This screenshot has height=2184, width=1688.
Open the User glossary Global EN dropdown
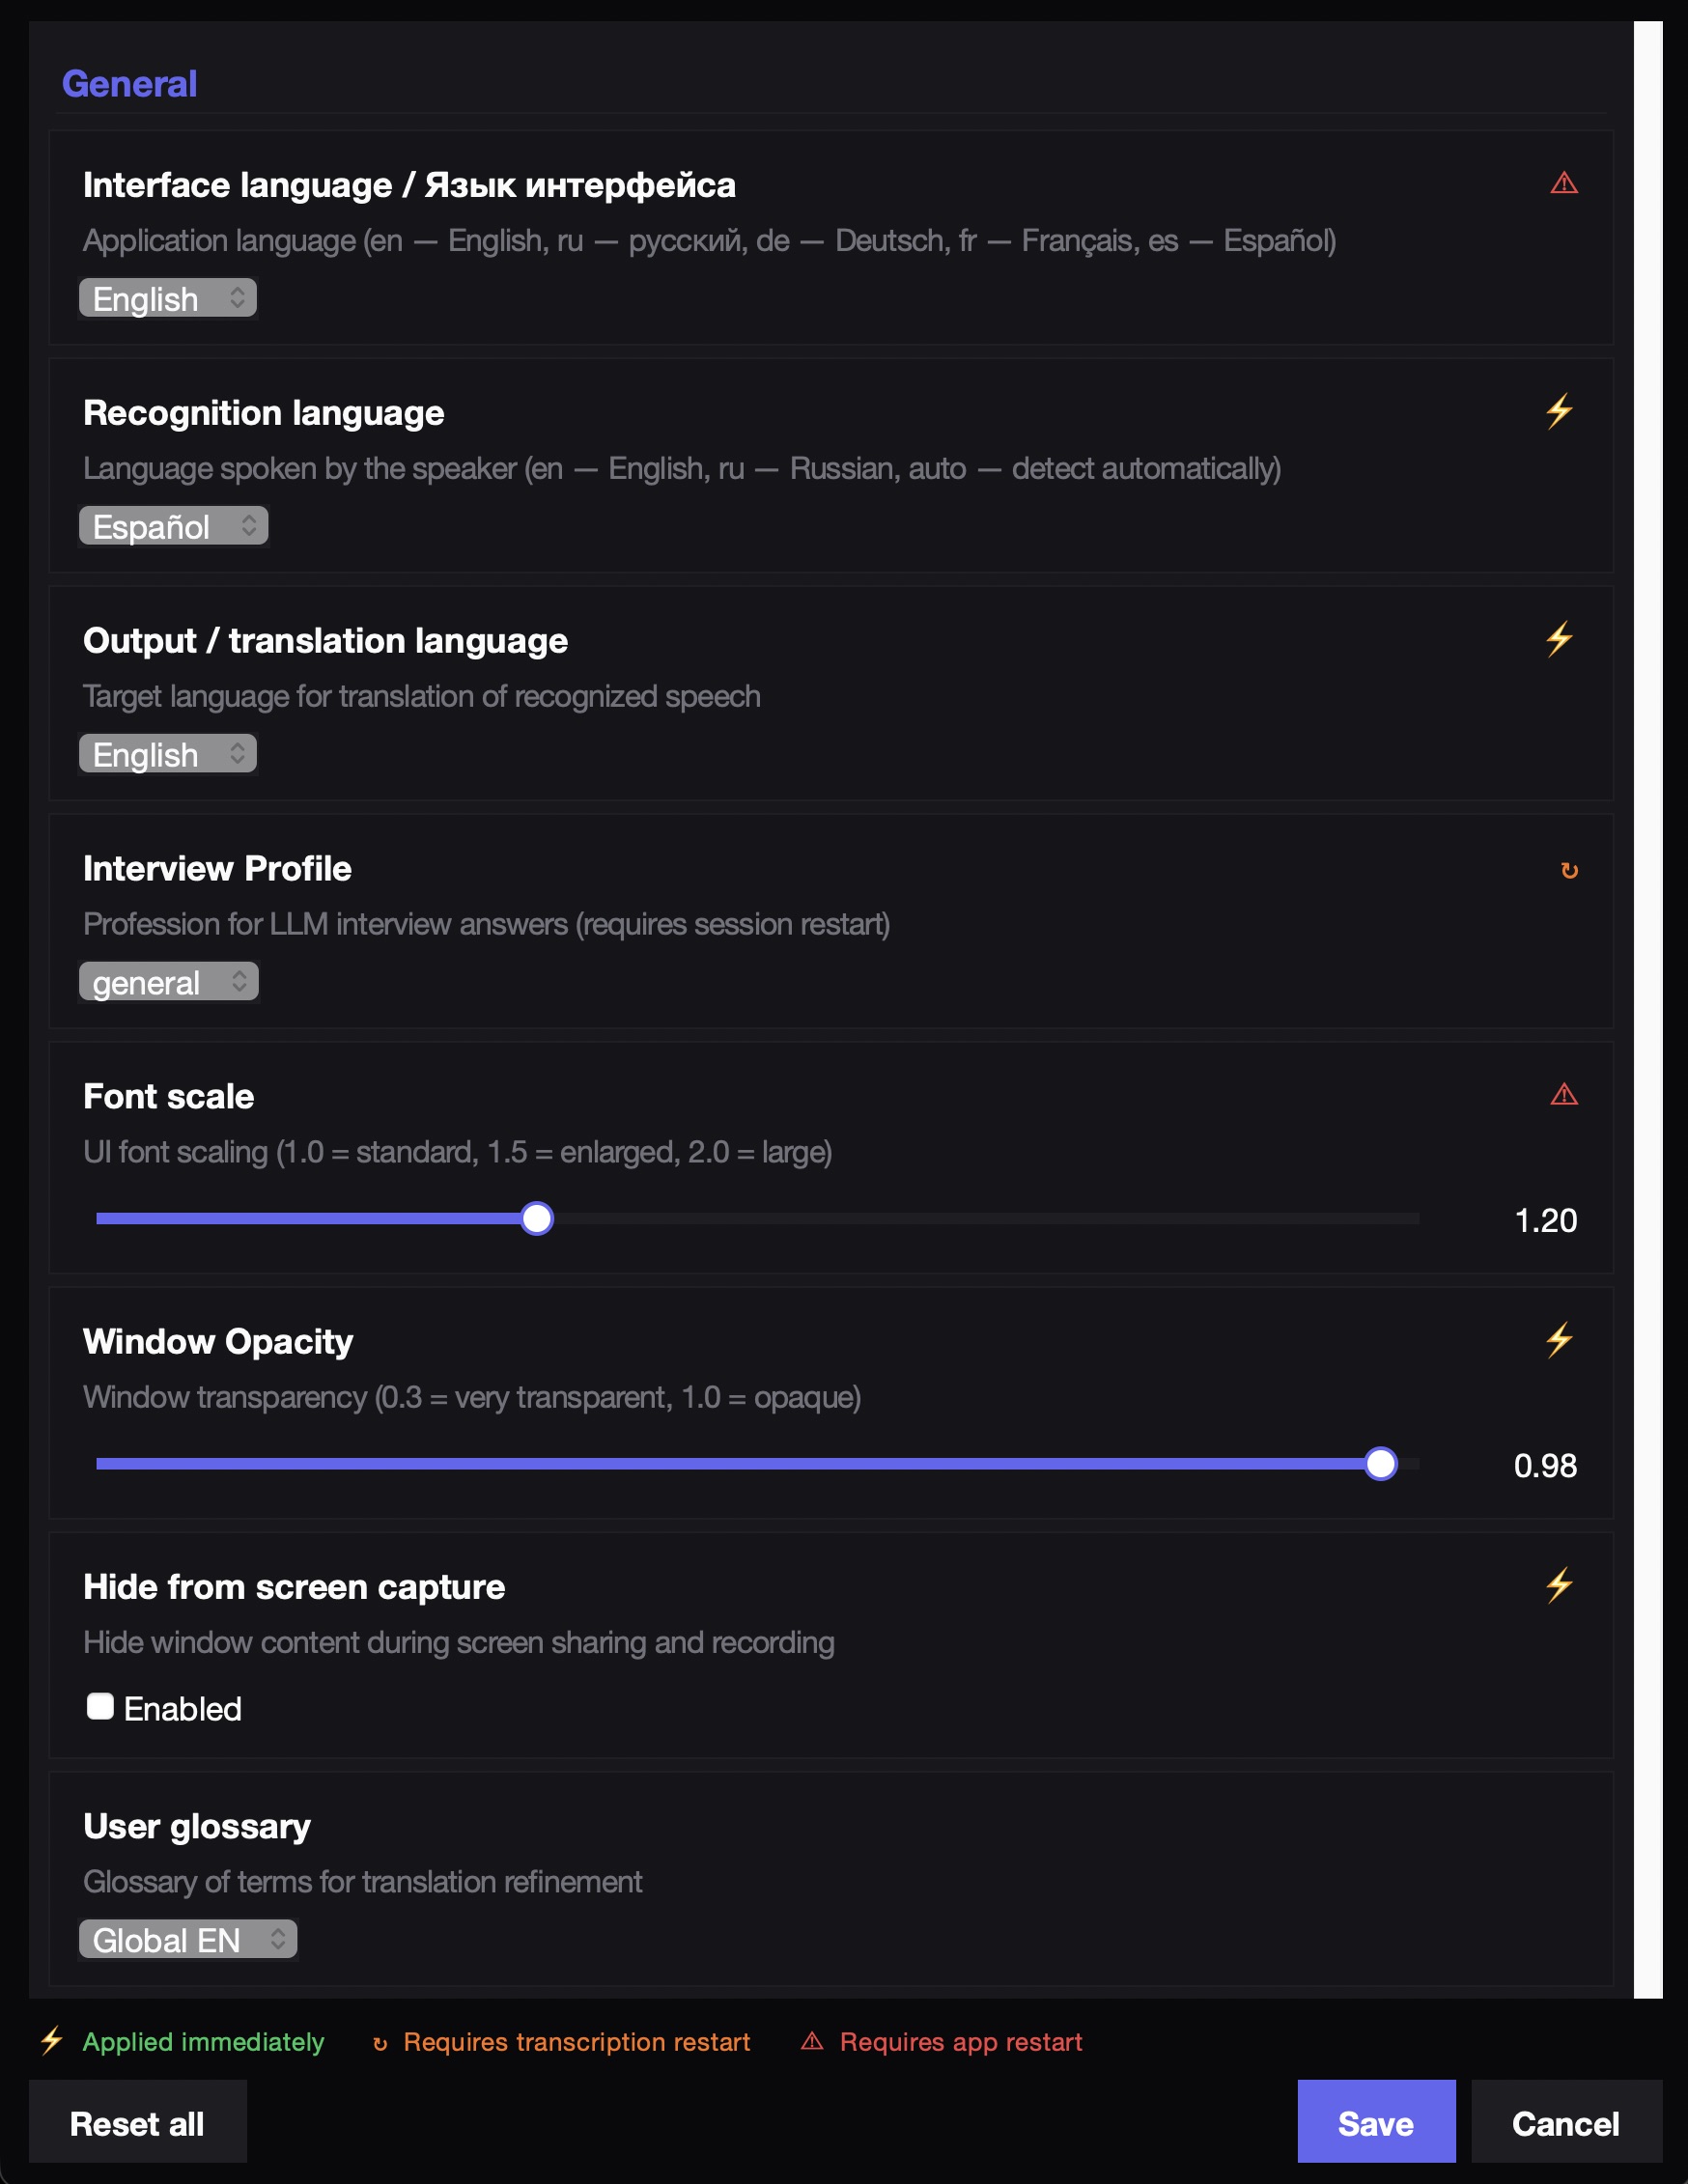coord(187,1940)
